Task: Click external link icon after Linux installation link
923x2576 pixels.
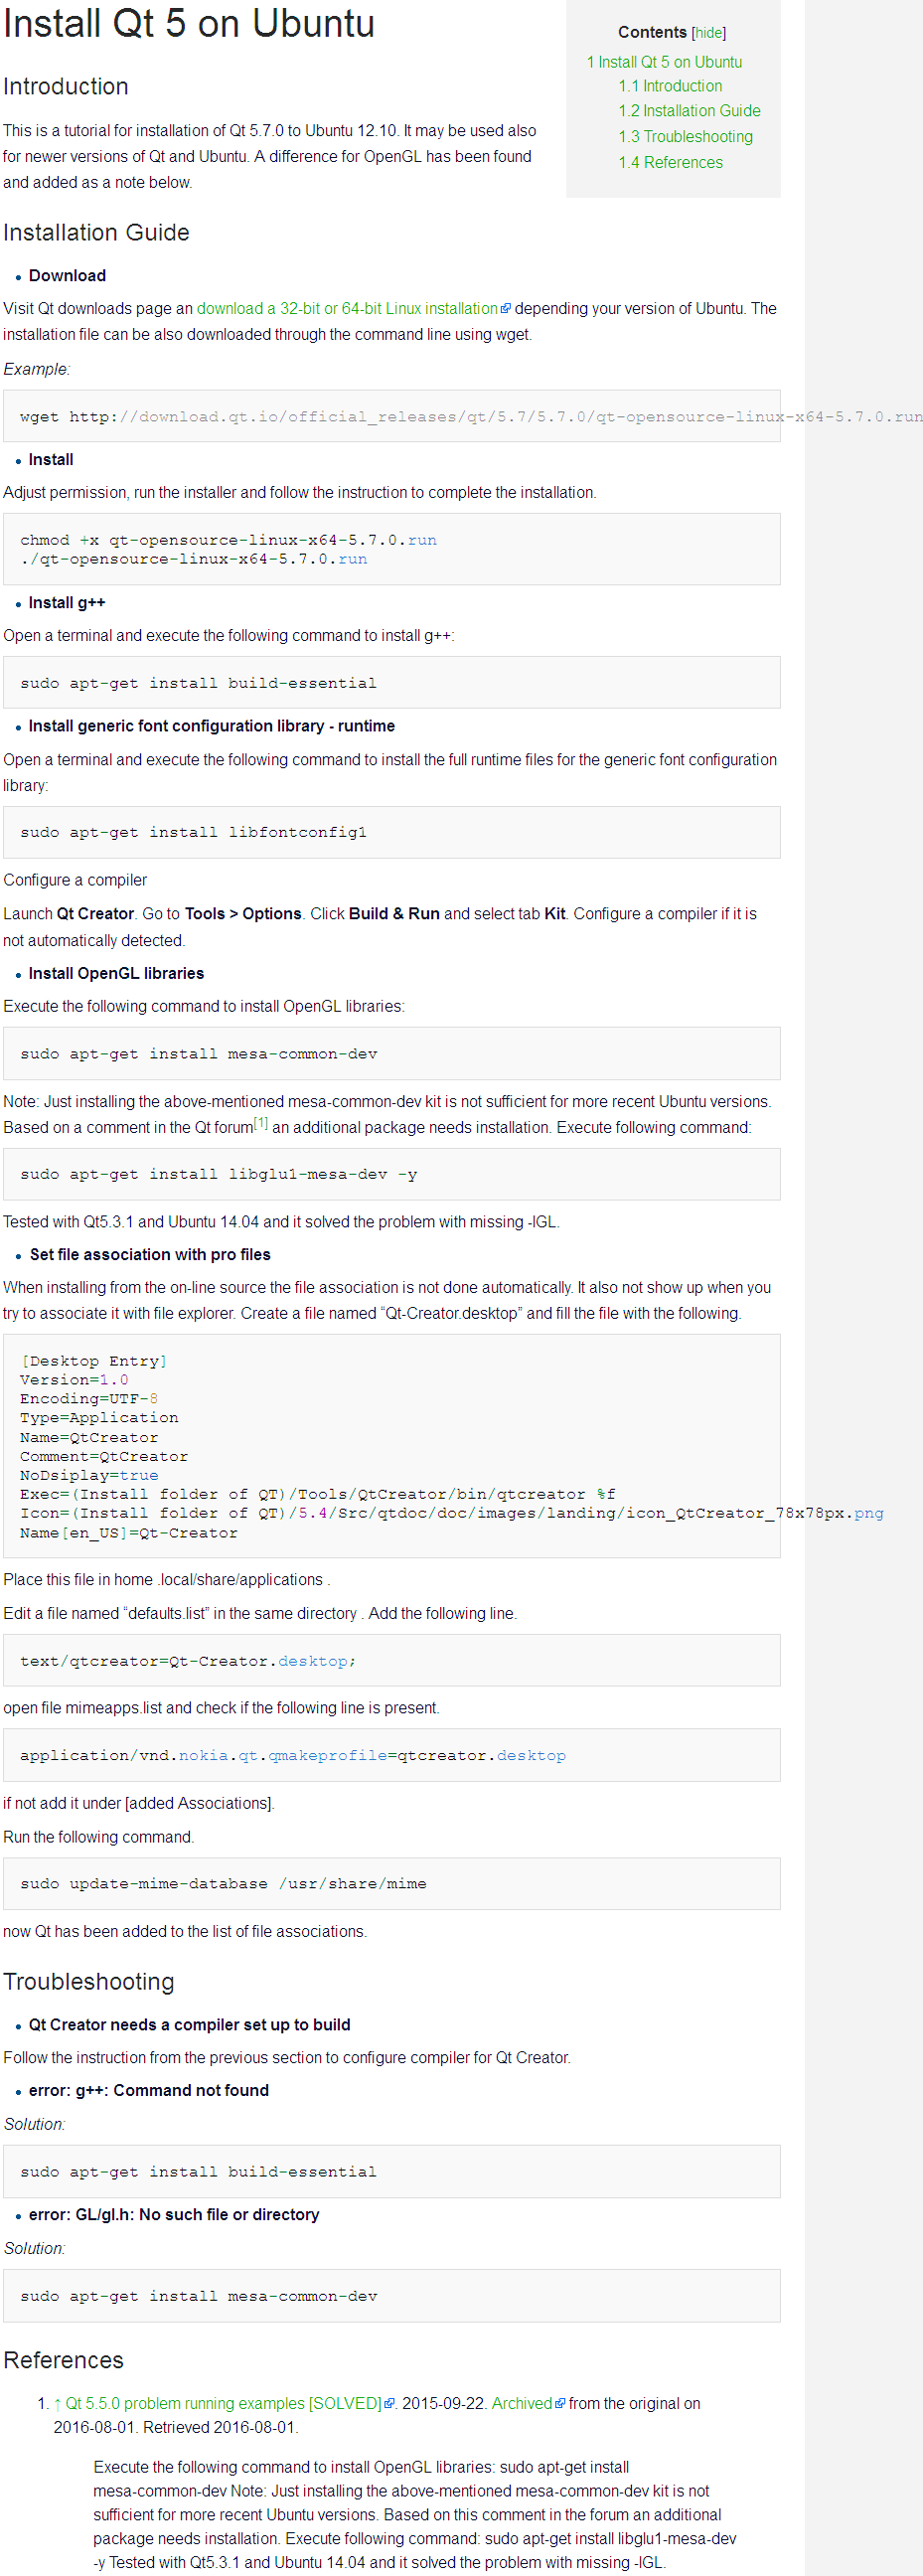Action: [x=506, y=309]
